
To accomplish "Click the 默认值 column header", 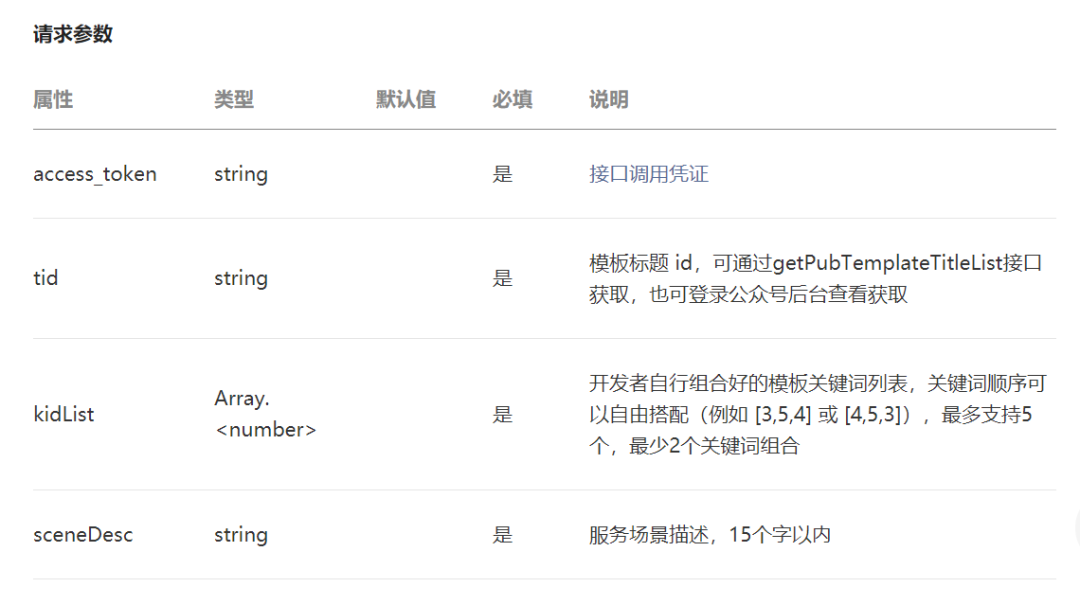I will click(406, 100).
